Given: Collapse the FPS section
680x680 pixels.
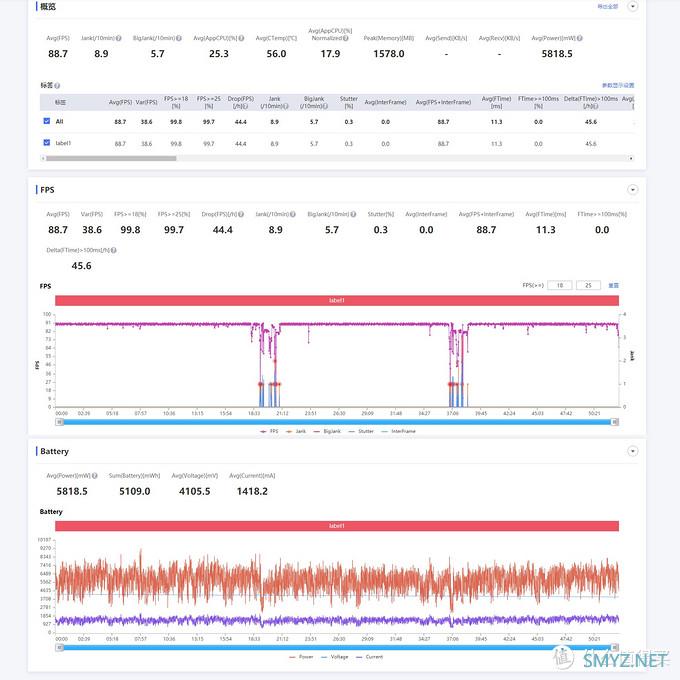Looking at the screenshot, I should pos(633,190).
